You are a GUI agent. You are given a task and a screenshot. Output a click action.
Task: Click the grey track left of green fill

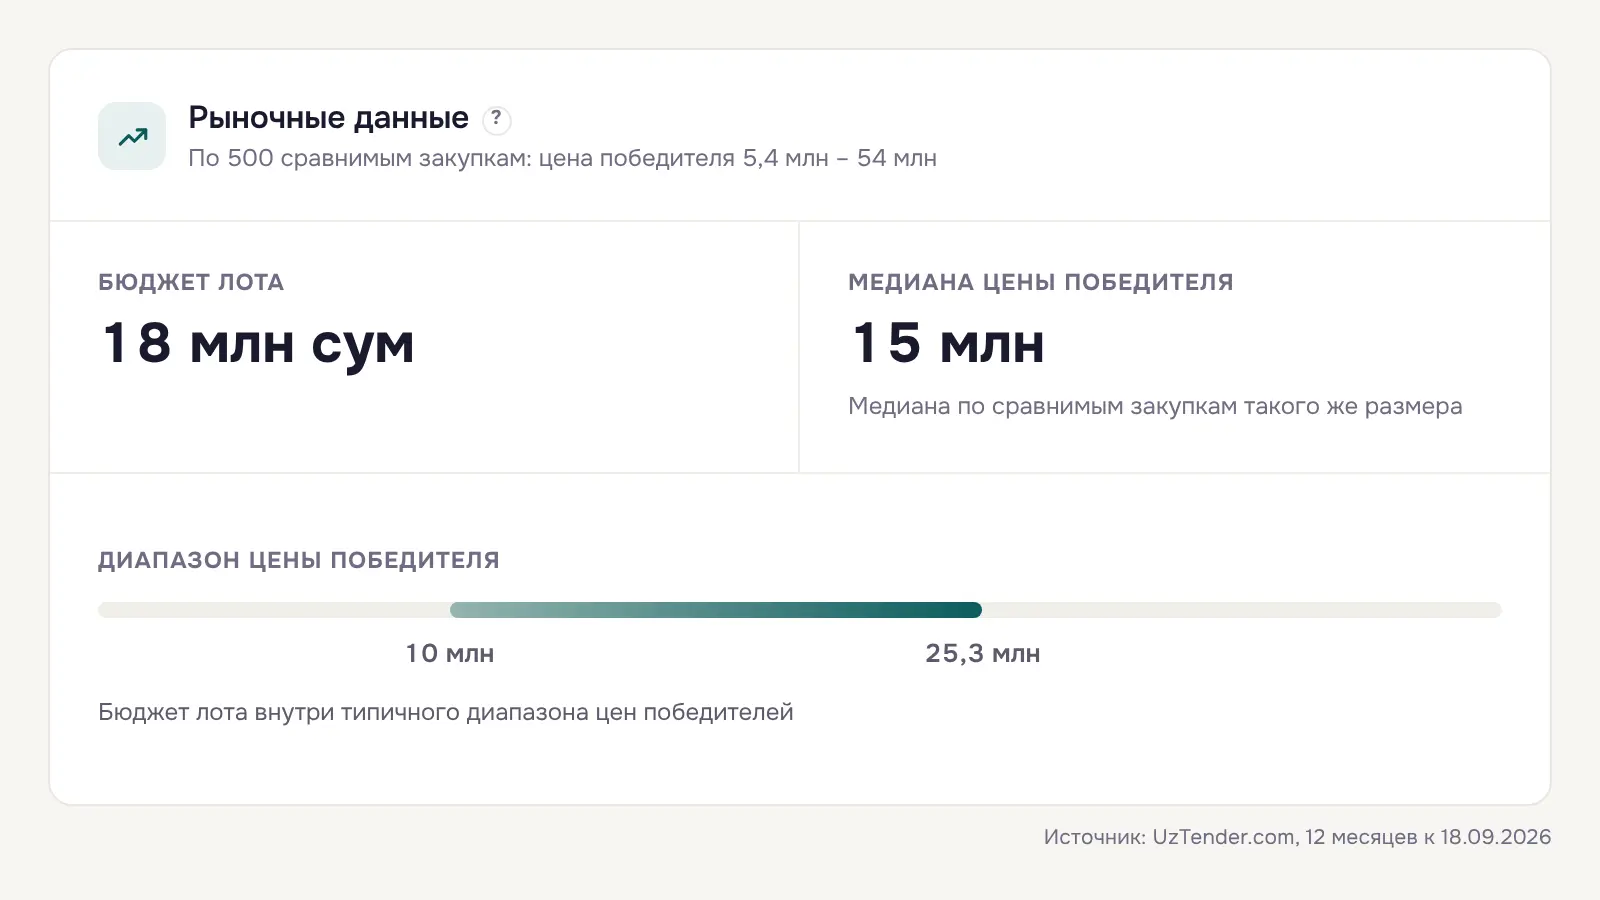point(274,610)
